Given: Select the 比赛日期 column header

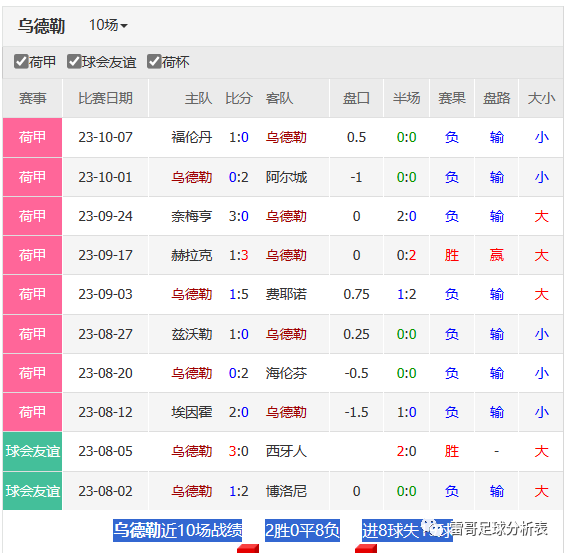Looking at the screenshot, I should 106,98.
